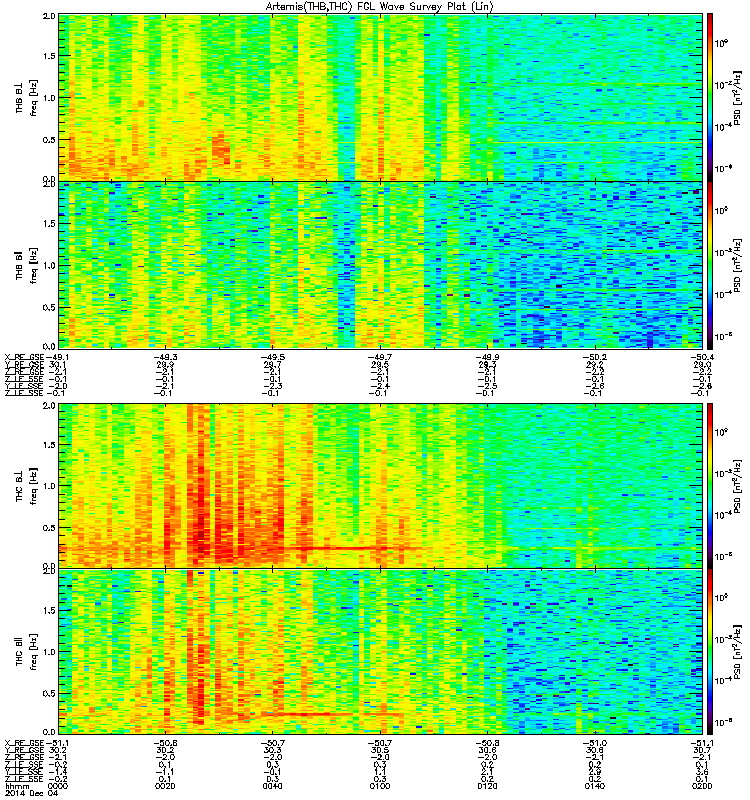Click the '10⁰' tick on THC B⊥ color bar
Image resolution: width=750 pixels, height=800 pixels.
[x=721, y=432]
